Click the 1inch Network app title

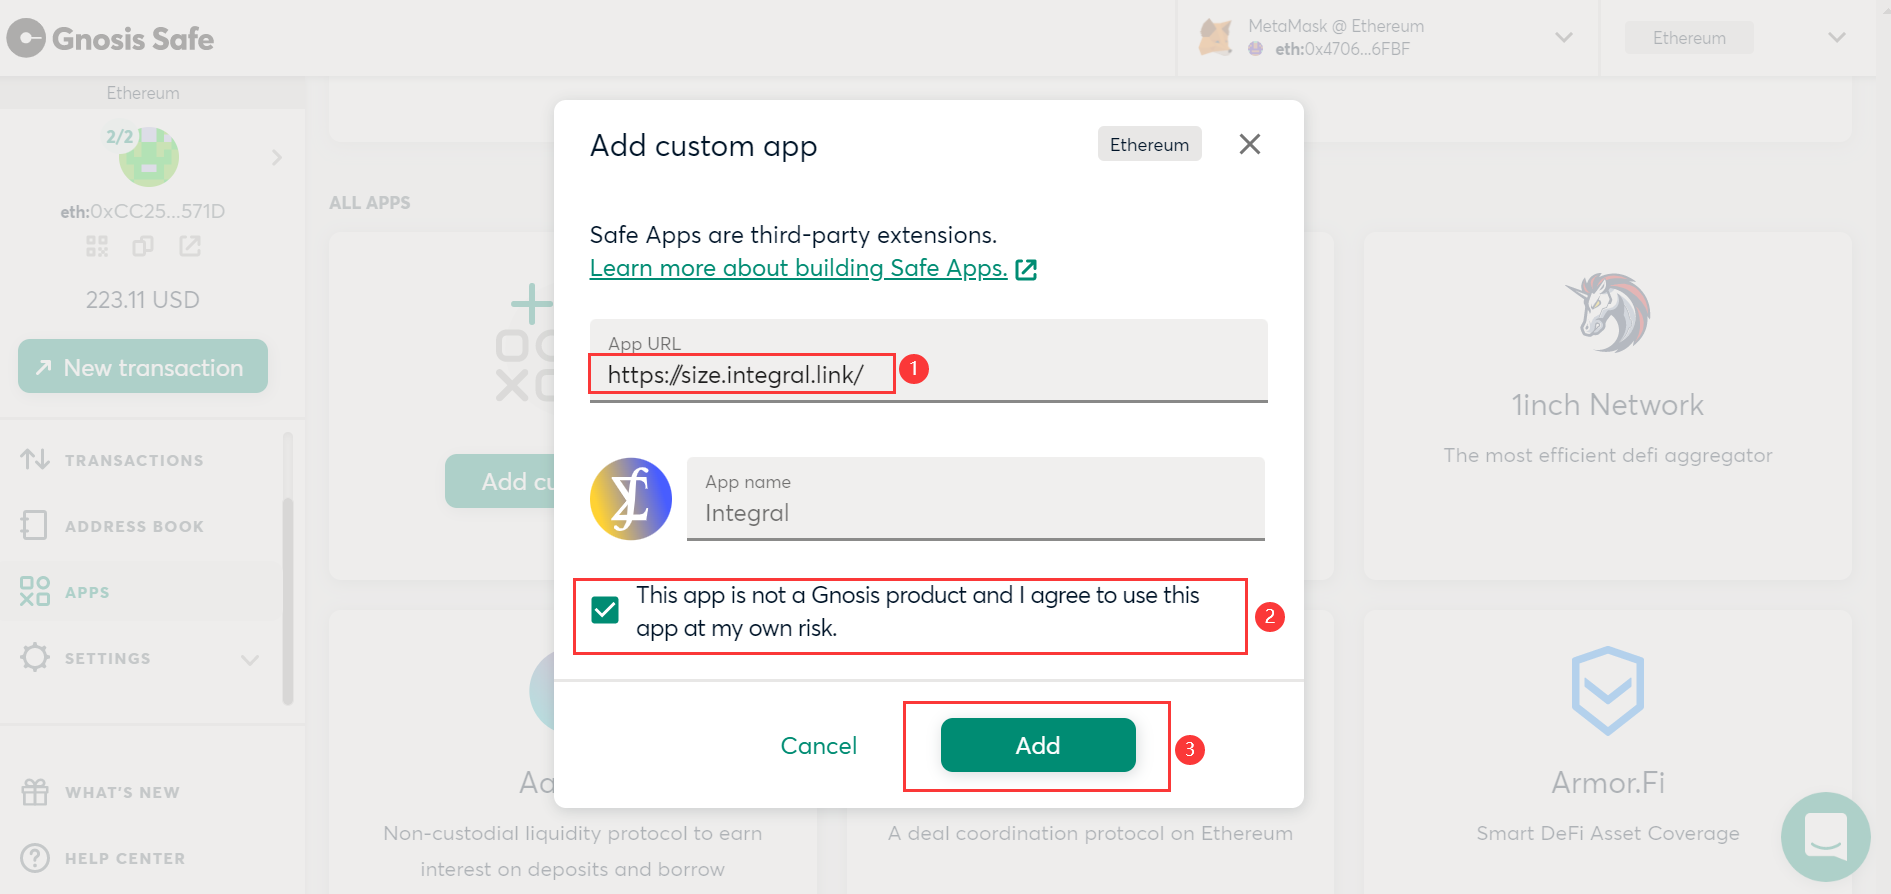coord(1607,405)
